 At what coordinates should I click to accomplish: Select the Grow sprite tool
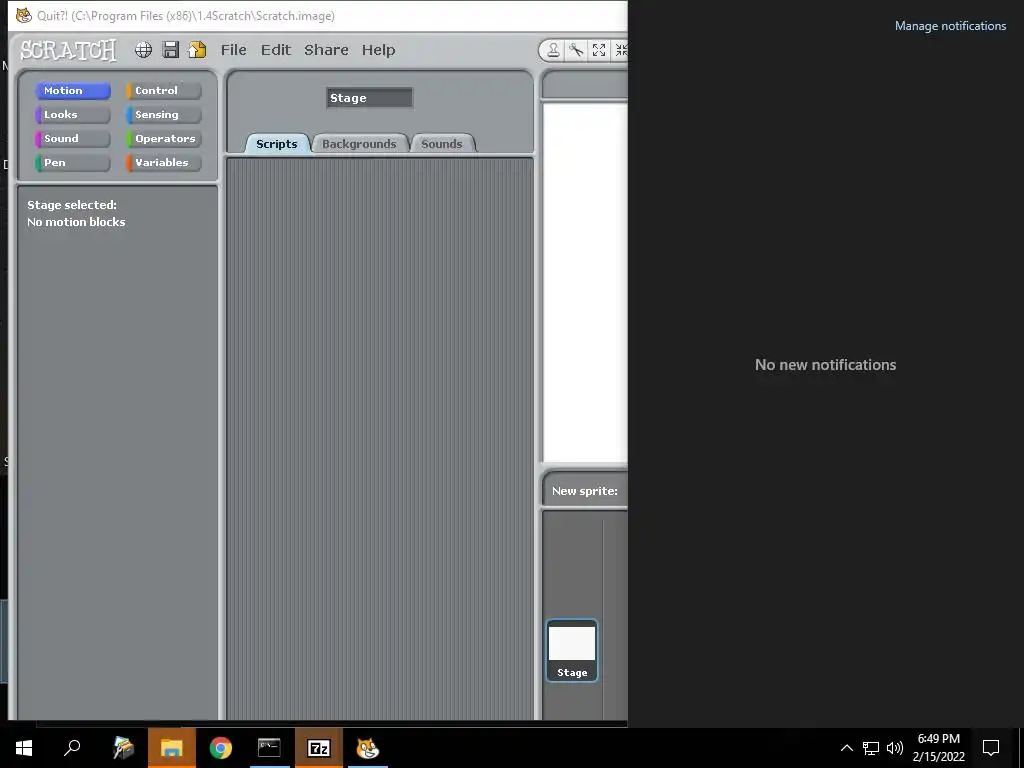tap(599, 50)
